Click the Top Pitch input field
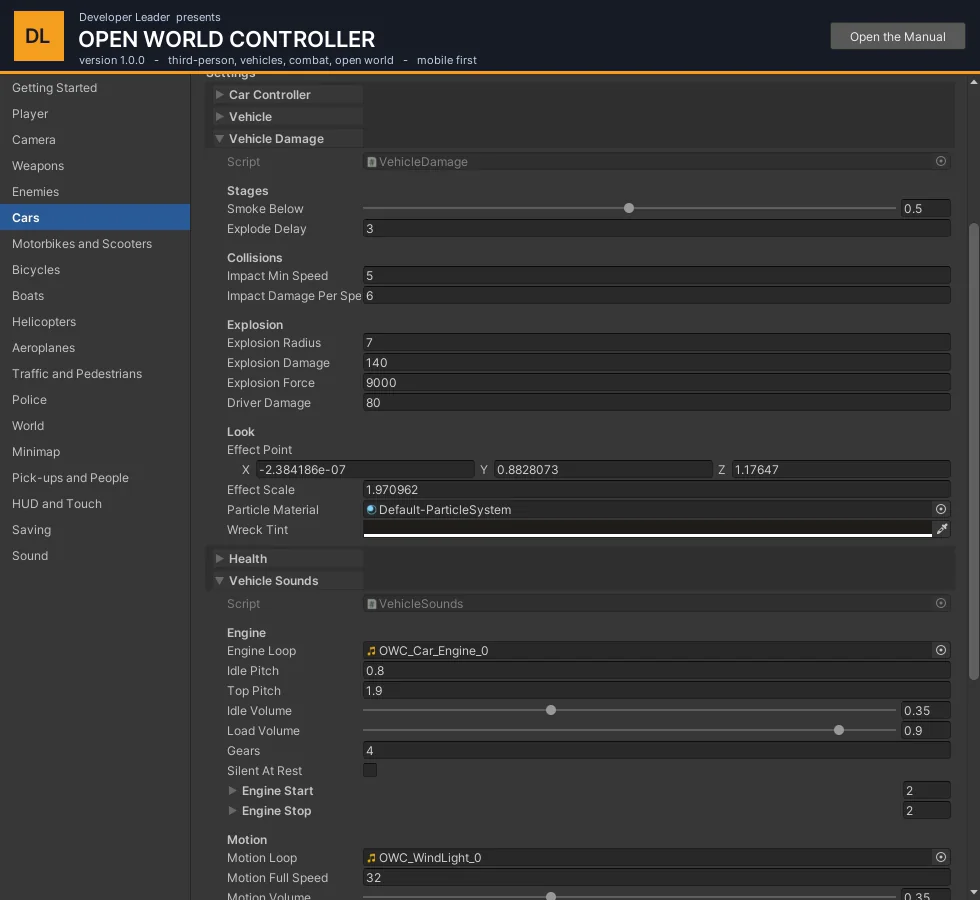 tap(657, 691)
